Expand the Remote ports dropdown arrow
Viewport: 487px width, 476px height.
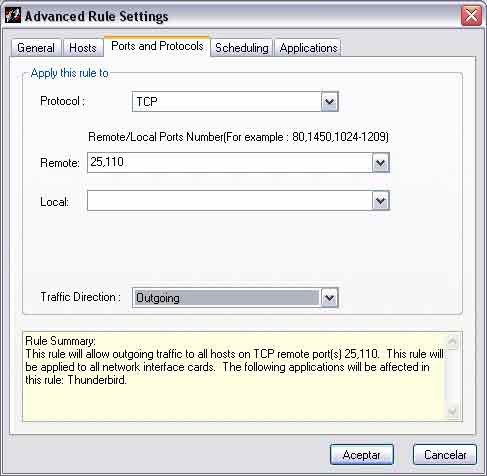tap(381, 163)
